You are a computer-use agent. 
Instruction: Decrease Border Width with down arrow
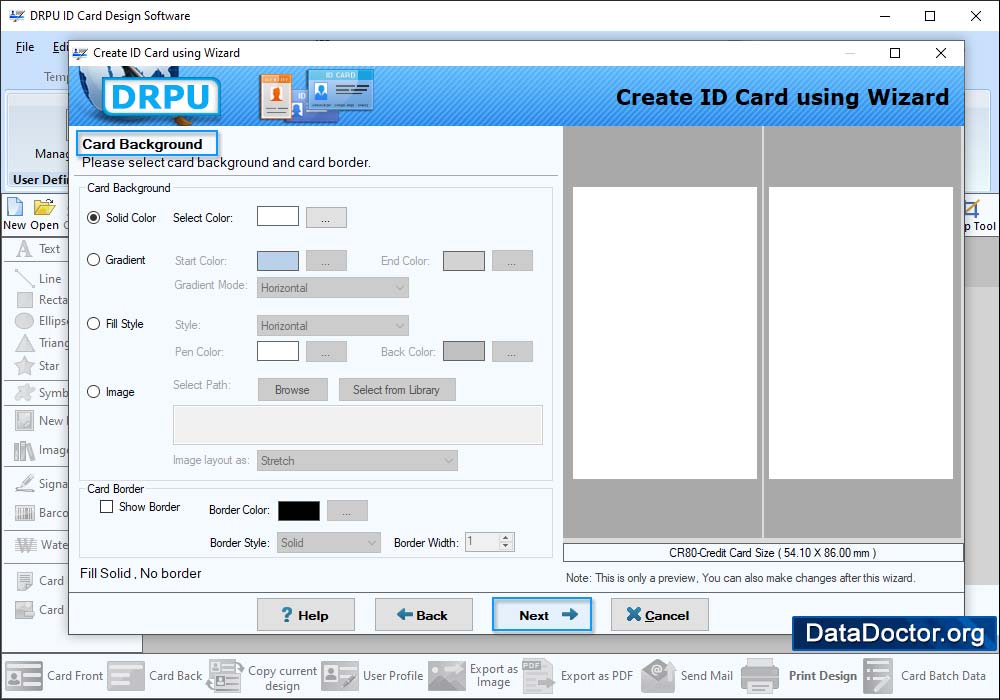point(506,546)
